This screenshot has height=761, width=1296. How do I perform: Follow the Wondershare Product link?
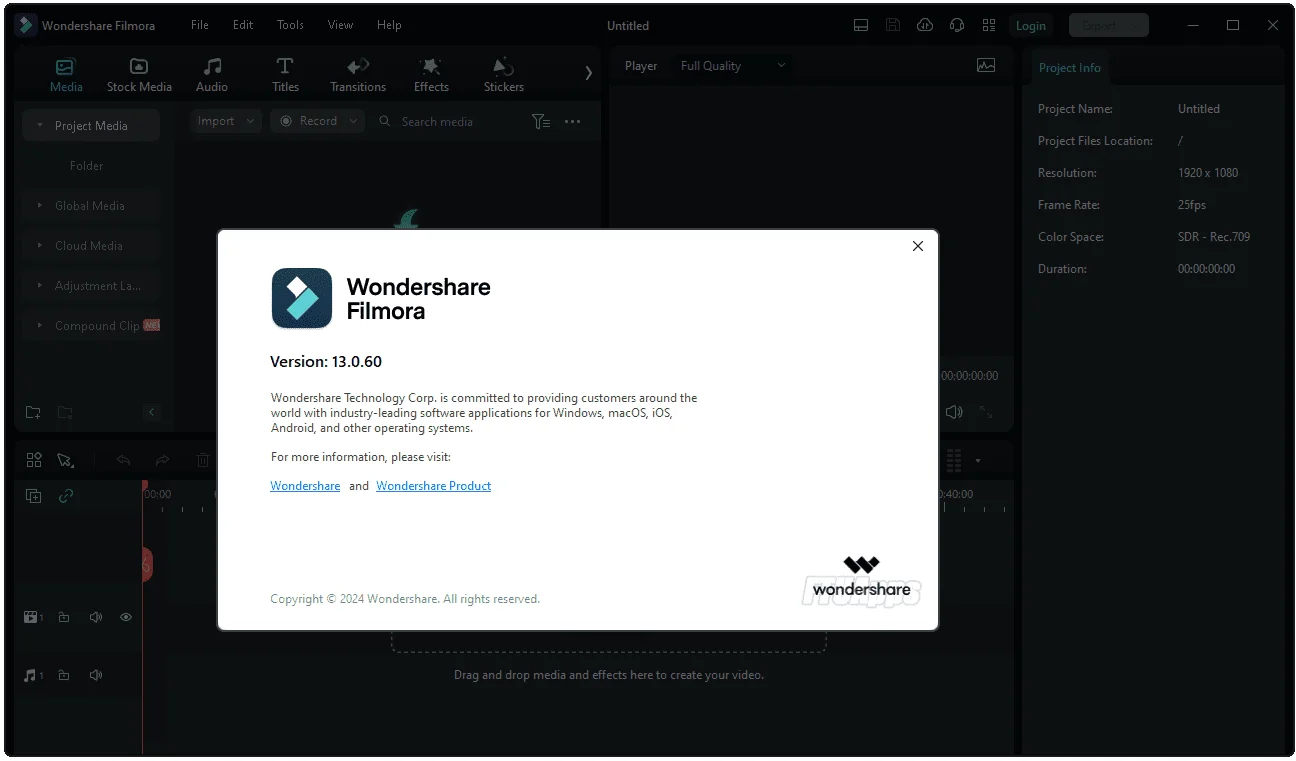(x=433, y=486)
